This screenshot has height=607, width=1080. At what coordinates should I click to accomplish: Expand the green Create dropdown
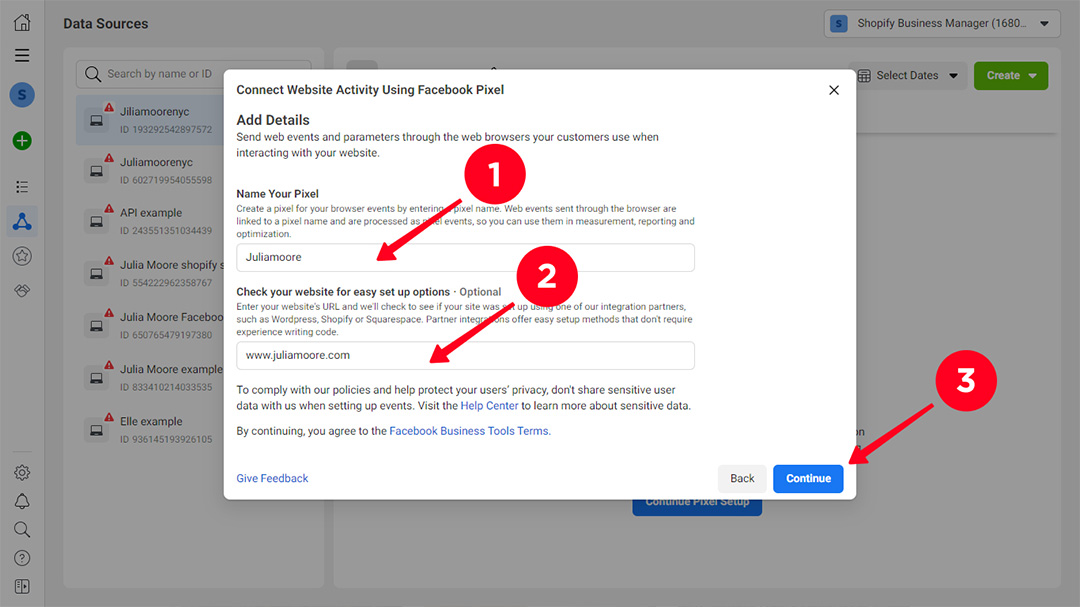point(1010,76)
